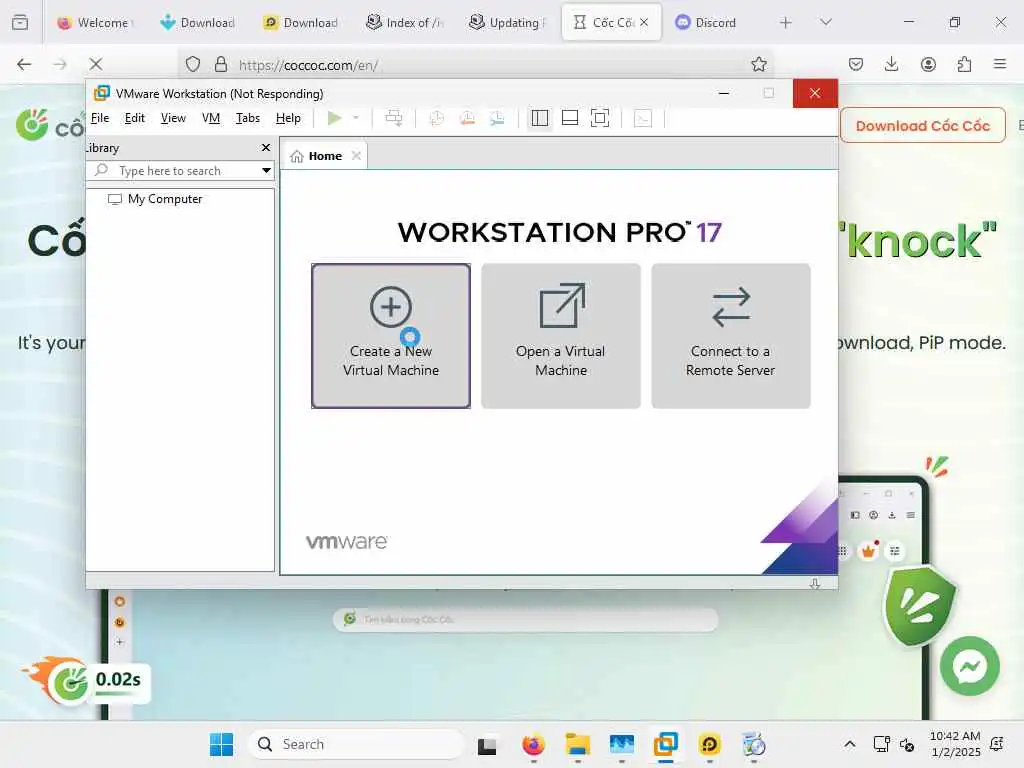Close the Library panel
This screenshot has width=1024, height=768.
[x=266, y=148]
